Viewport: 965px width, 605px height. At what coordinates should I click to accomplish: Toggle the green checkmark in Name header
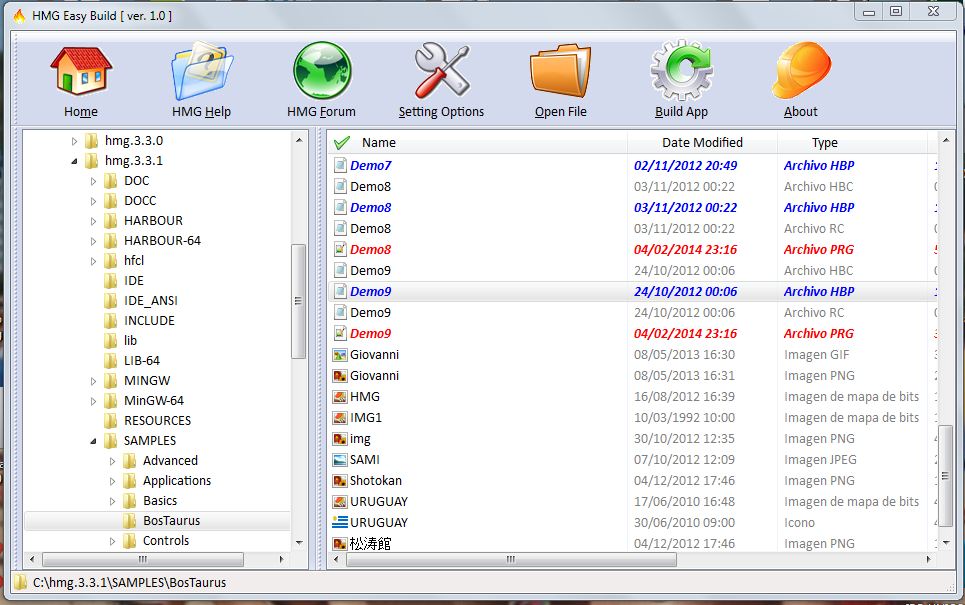point(342,143)
